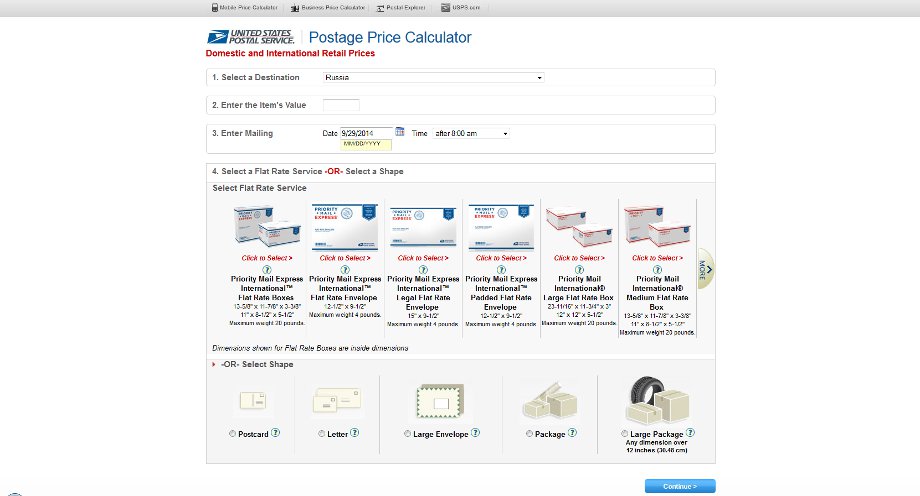Viewport: 920px width, 496px height.
Task: Click 'Click to Select' under Medium Flat Rate Box
Action: coord(657,258)
